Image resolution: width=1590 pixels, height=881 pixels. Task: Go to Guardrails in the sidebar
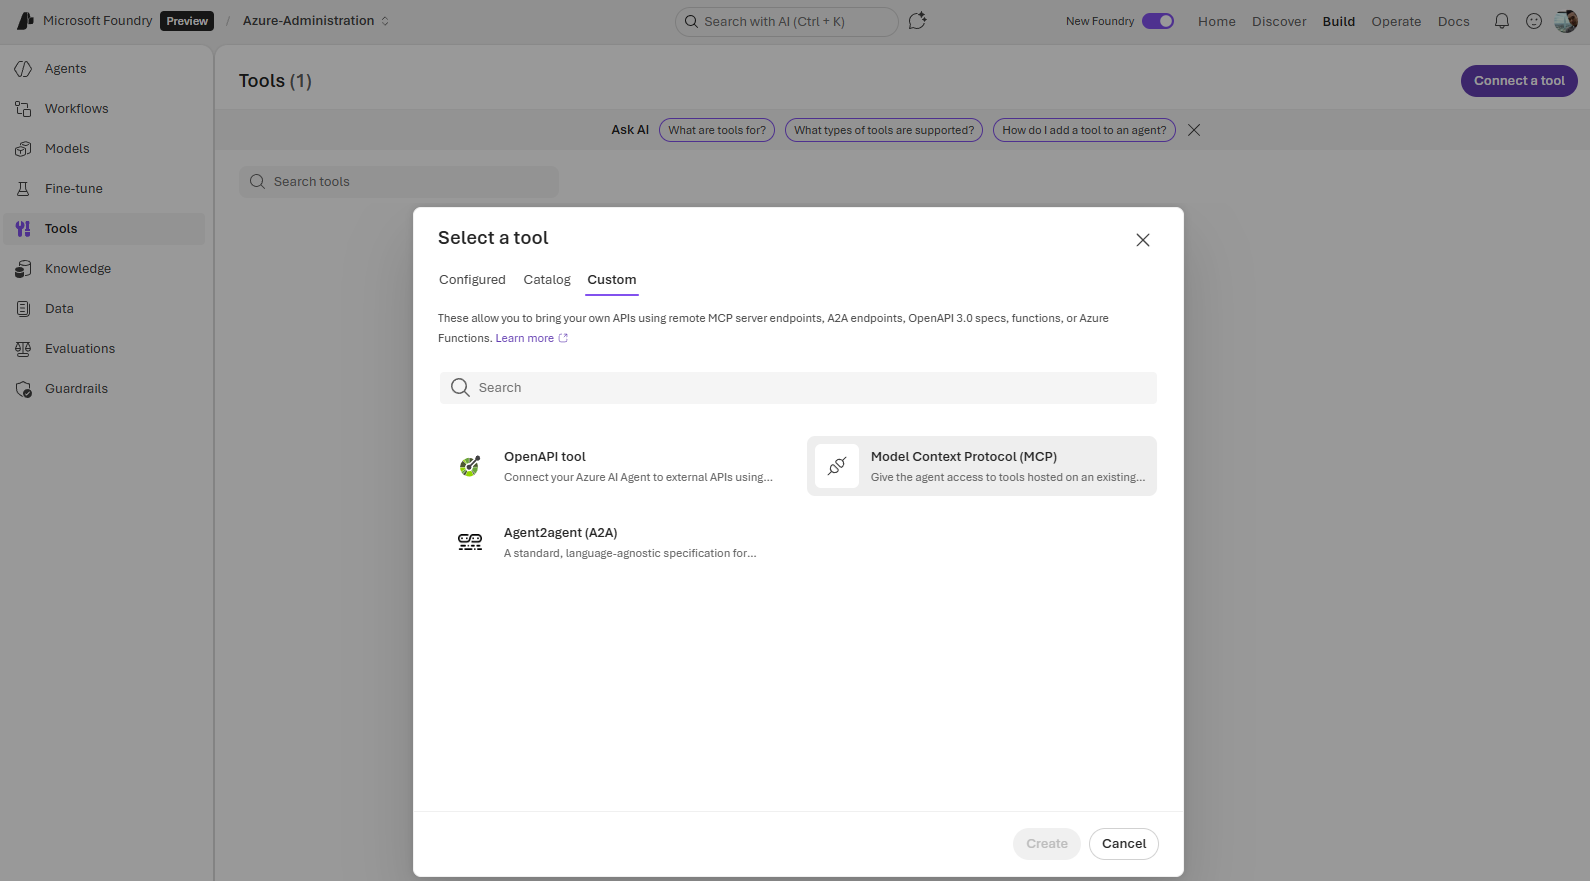tap(76, 389)
